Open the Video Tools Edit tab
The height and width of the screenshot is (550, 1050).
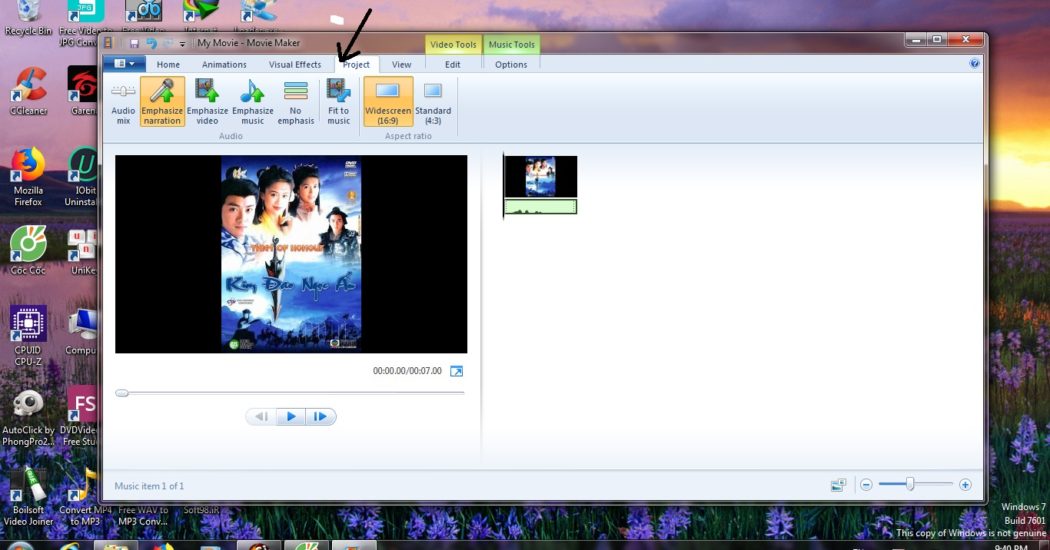(x=453, y=64)
